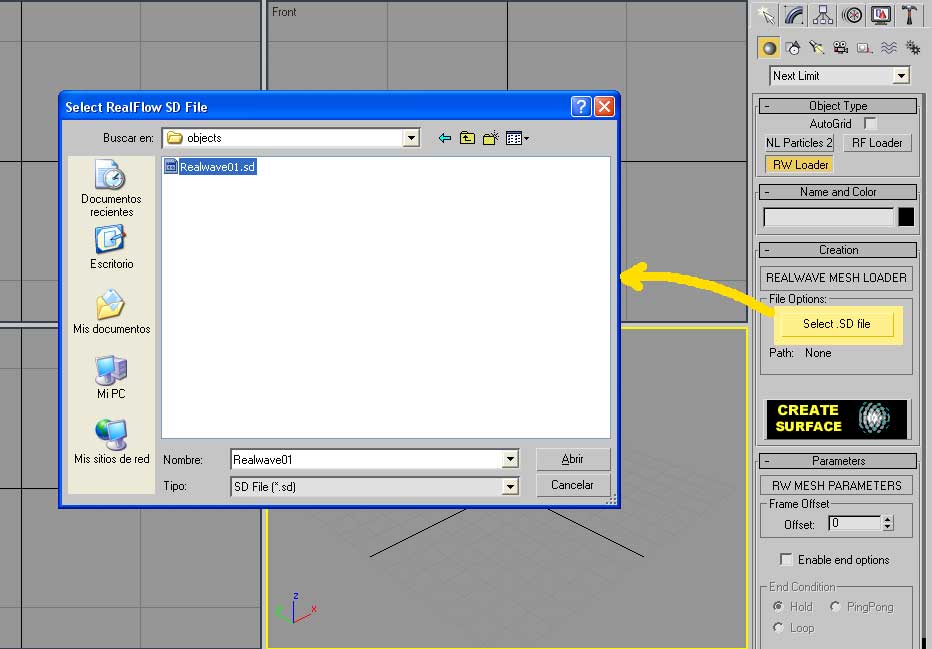Select the Geometry sphere category icon

(769, 48)
